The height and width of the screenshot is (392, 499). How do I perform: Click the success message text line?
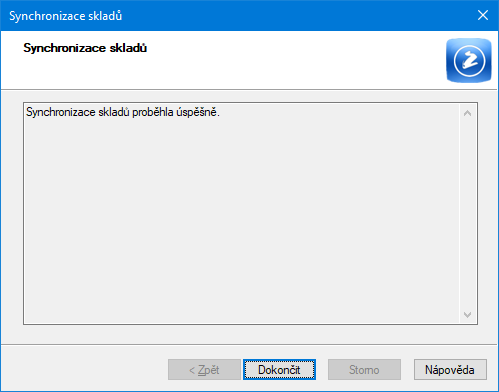123,112
